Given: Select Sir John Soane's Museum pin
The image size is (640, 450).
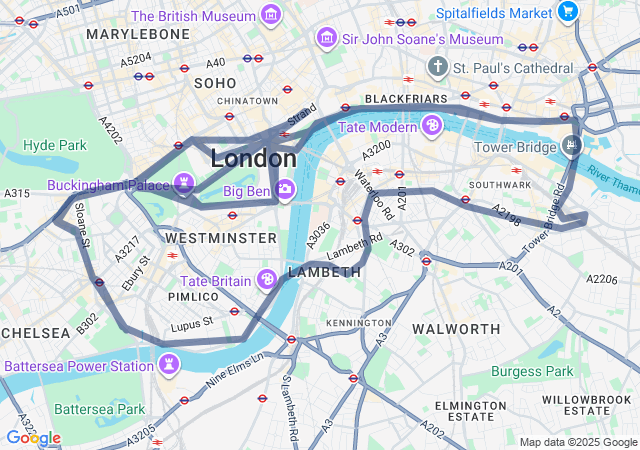Looking at the screenshot, I should [x=327, y=38].
